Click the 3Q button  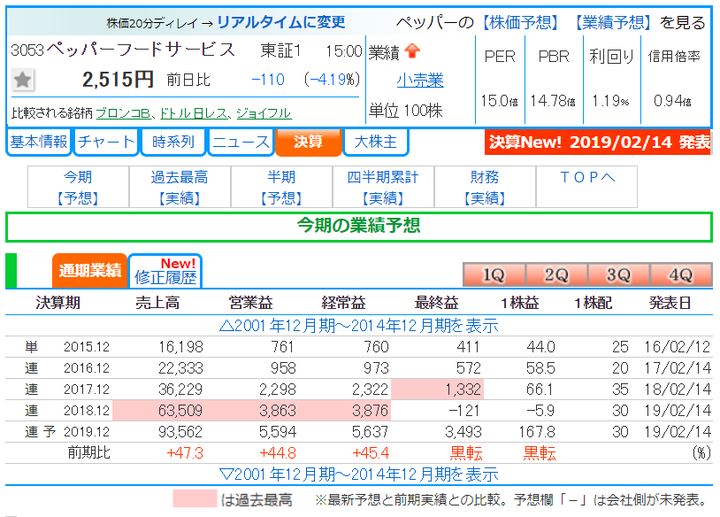tap(618, 275)
